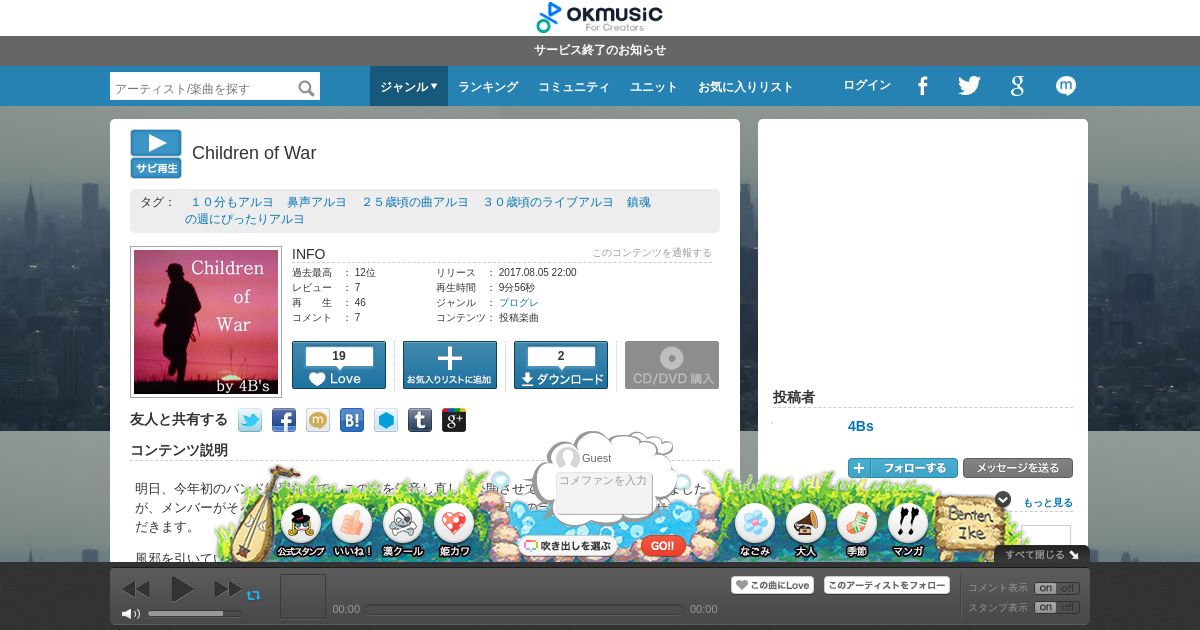This screenshot has height=630, width=1200.
Task: Click the playback progress bar
Action: click(x=525, y=609)
